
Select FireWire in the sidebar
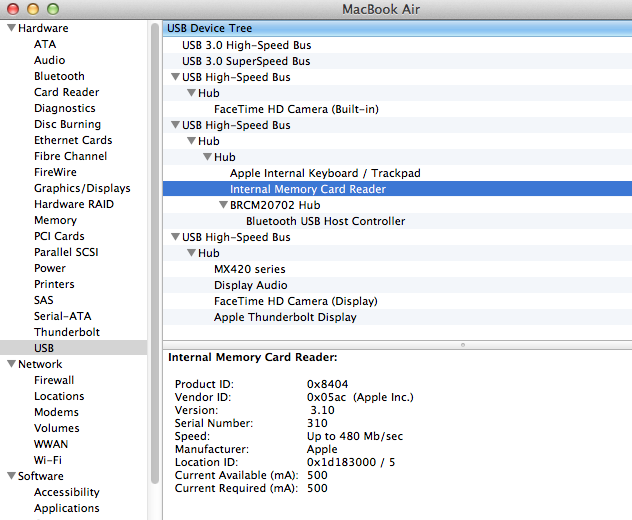point(55,172)
